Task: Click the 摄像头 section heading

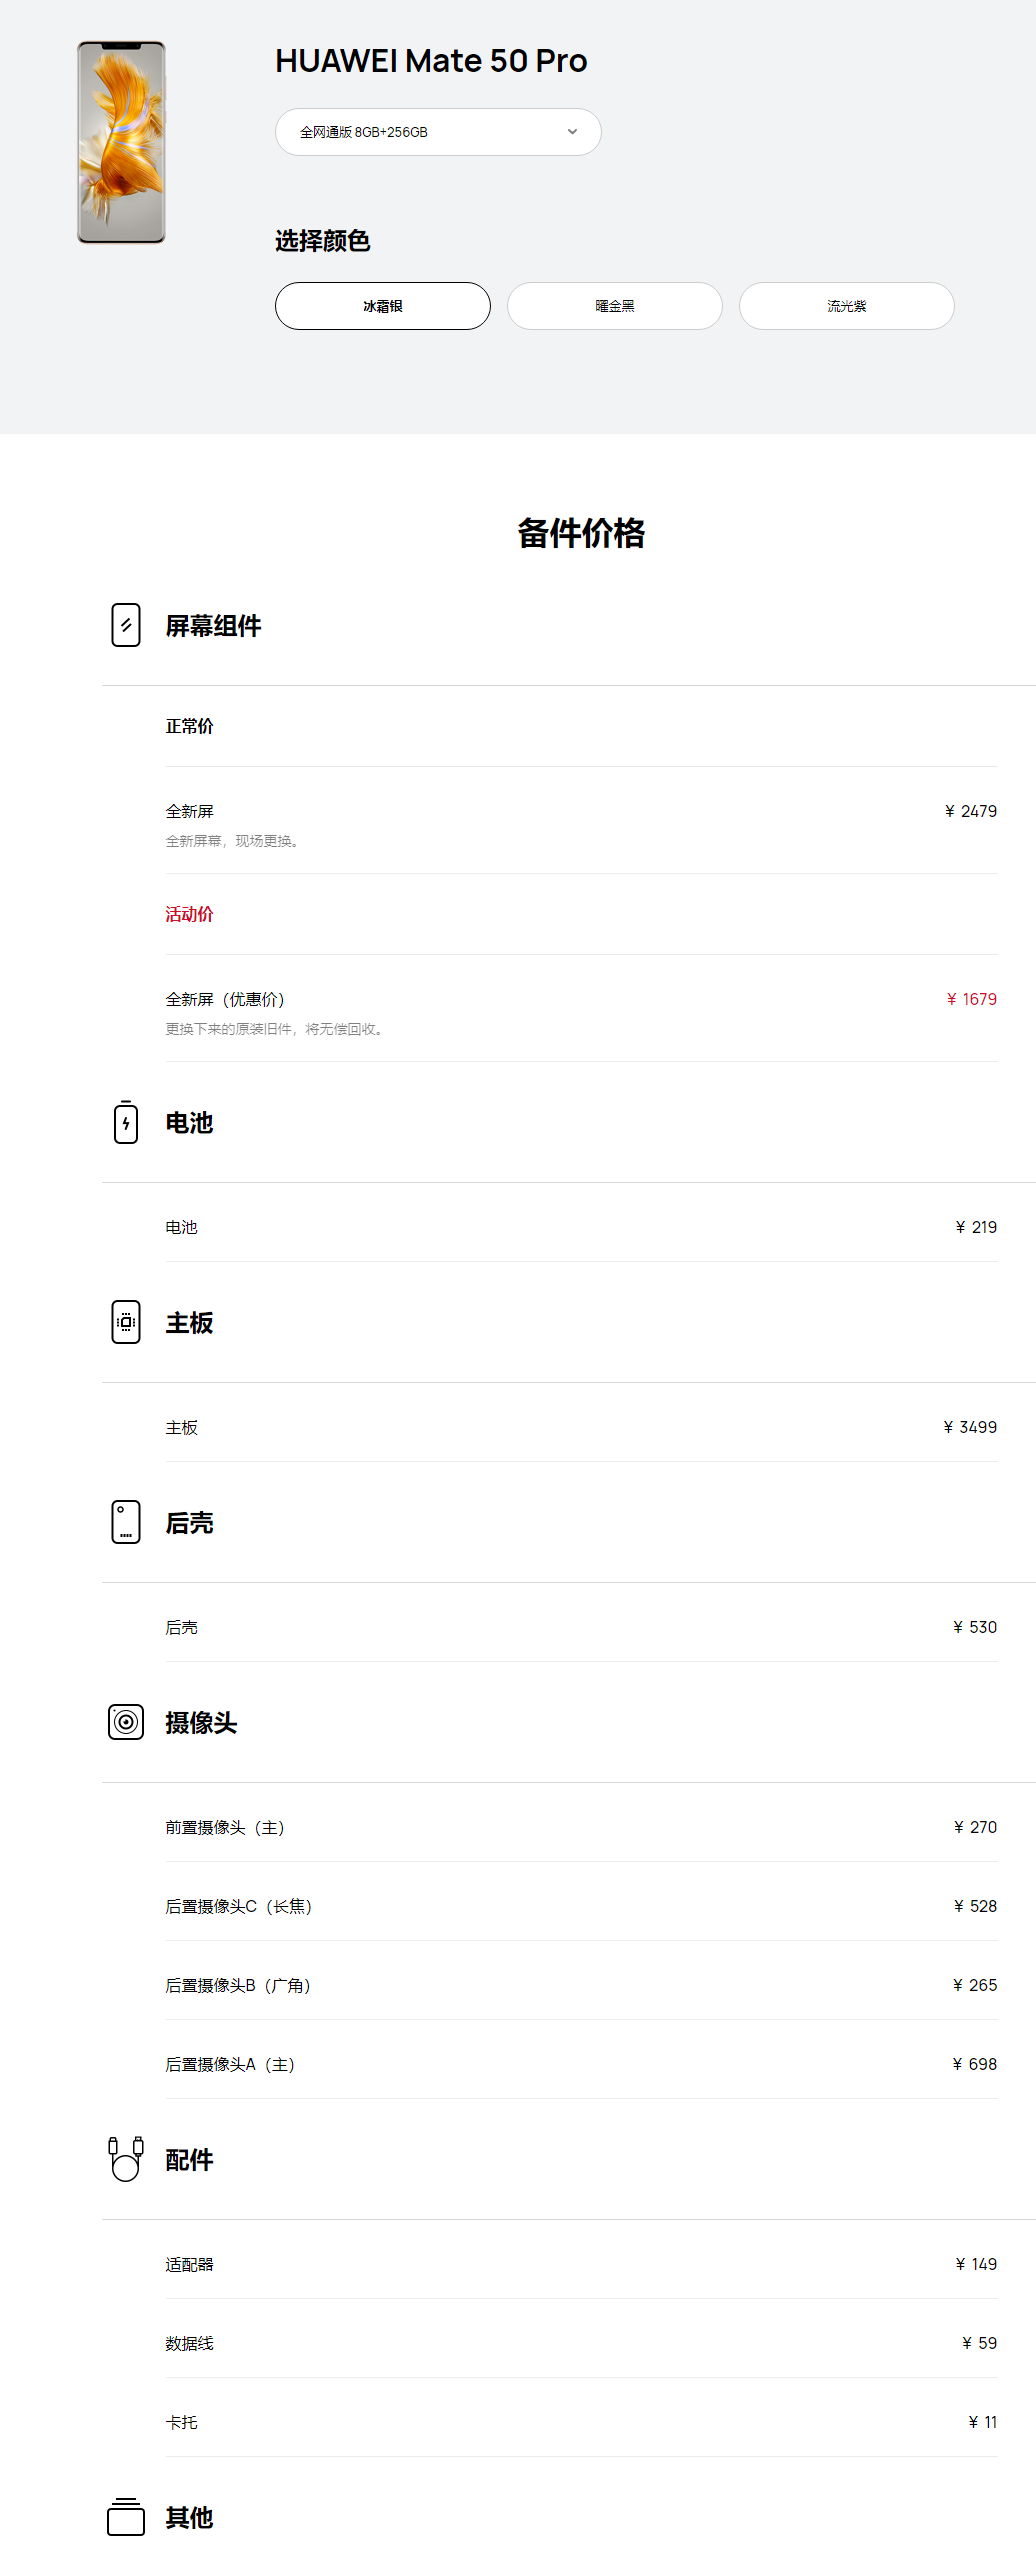Action: [201, 1723]
